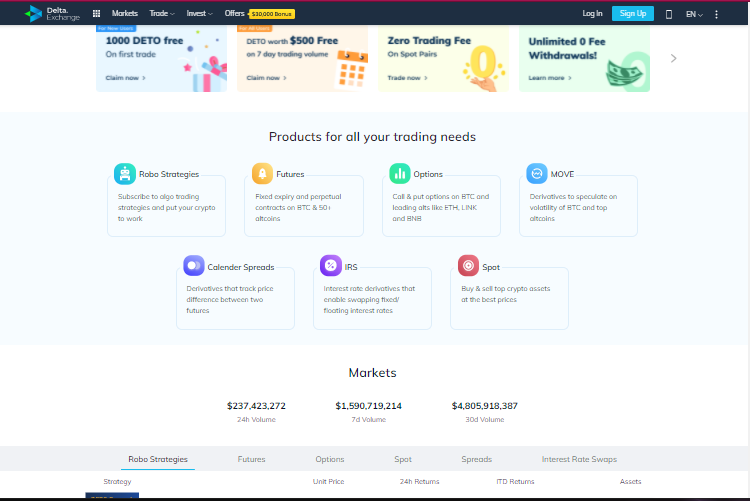Click the gift box on 1000 DETO card

tap(207, 73)
